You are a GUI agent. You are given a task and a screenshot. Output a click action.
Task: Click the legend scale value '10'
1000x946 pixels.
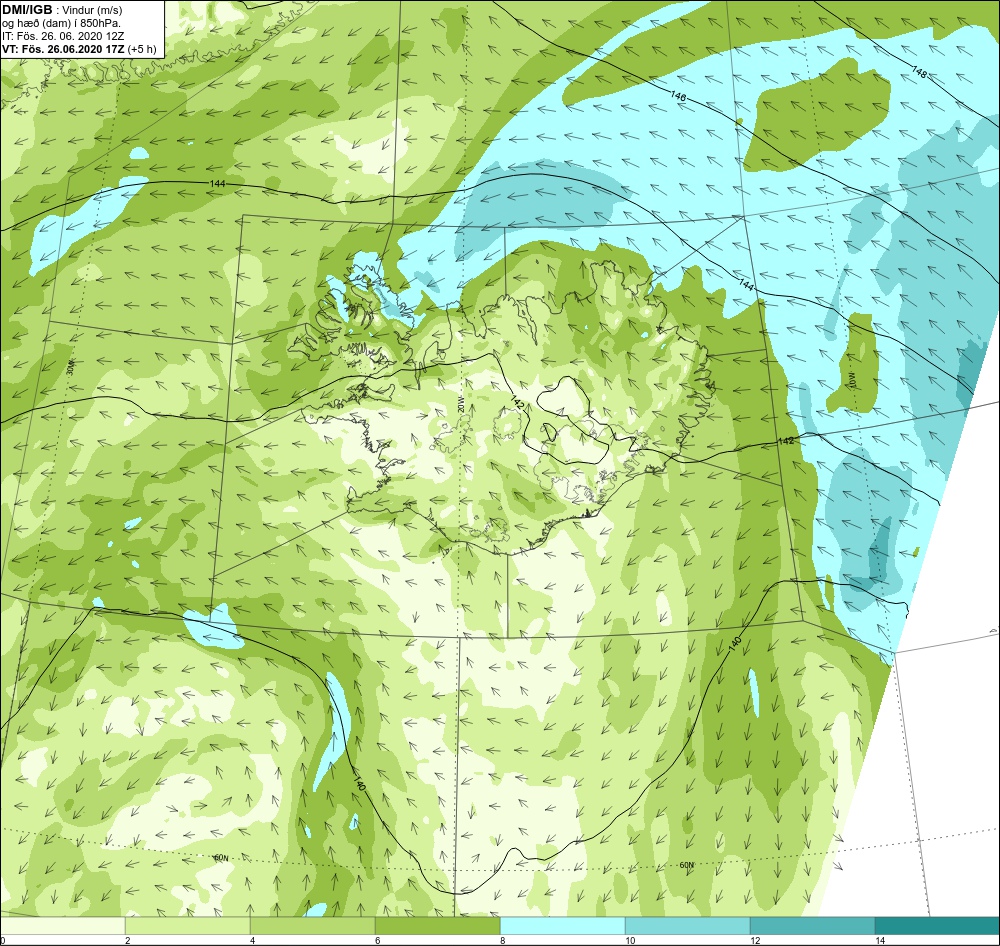[x=630, y=940]
